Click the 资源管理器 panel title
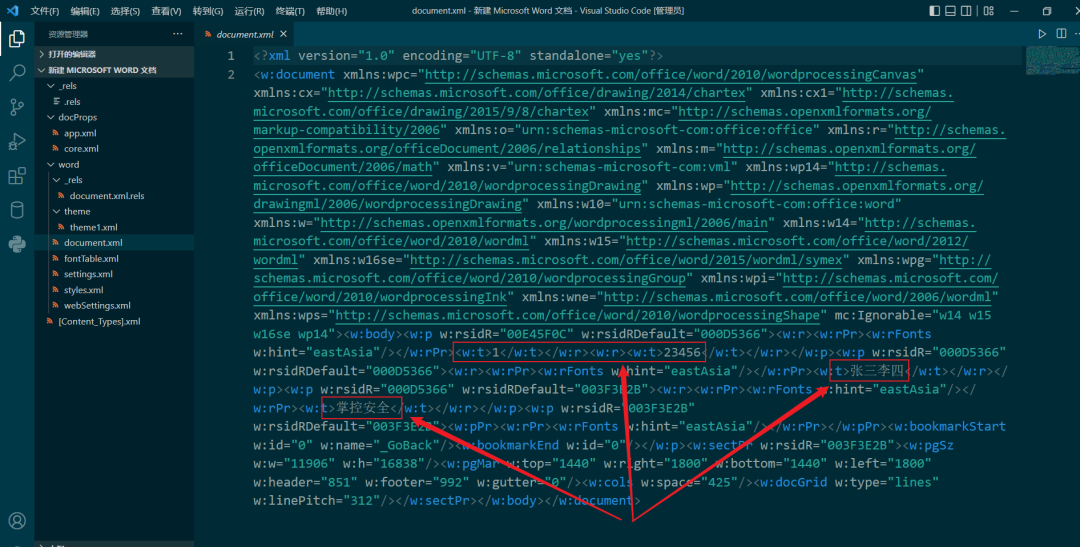 pos(68,34)
